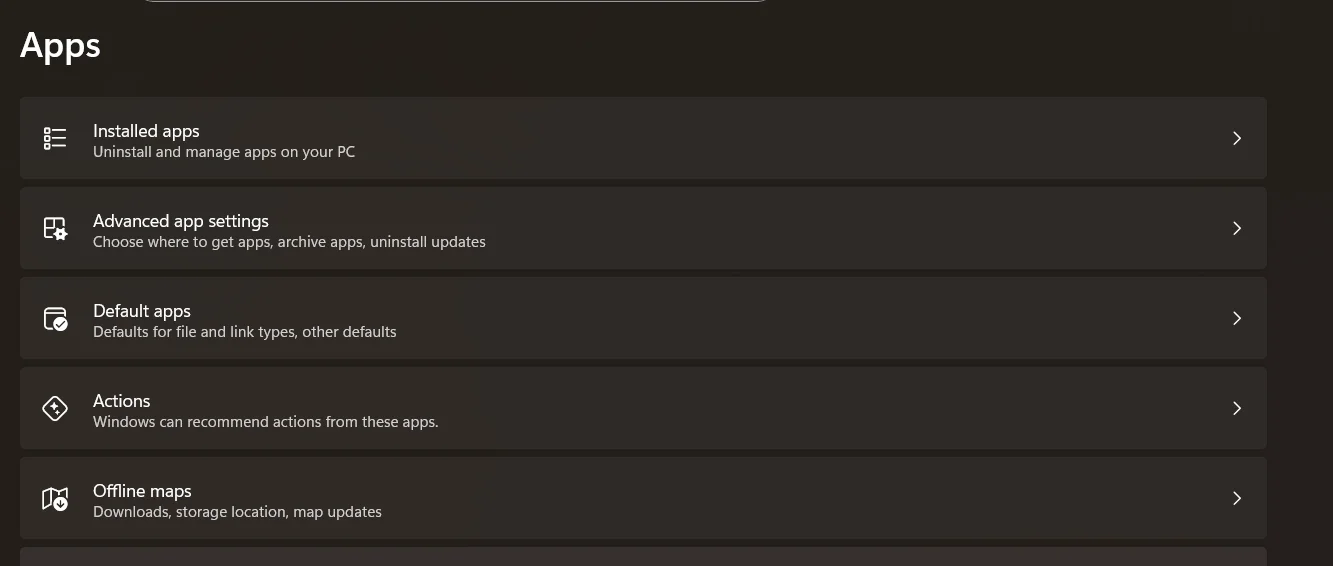Expand Installed apps using its chevron arrow
Image resolution: width=1333 pixels, height=566 pixels.
pos(1237,138)
